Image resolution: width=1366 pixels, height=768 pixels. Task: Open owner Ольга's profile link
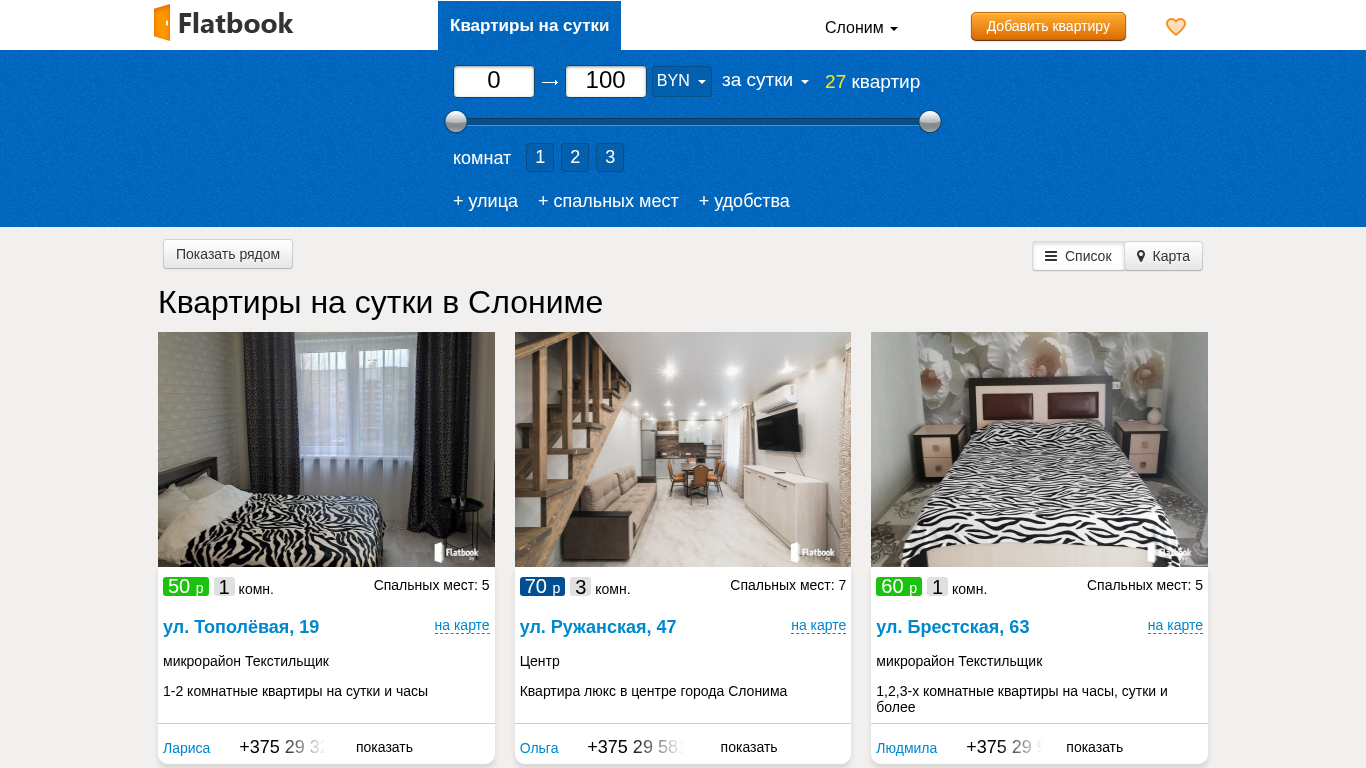coord(539,748)
